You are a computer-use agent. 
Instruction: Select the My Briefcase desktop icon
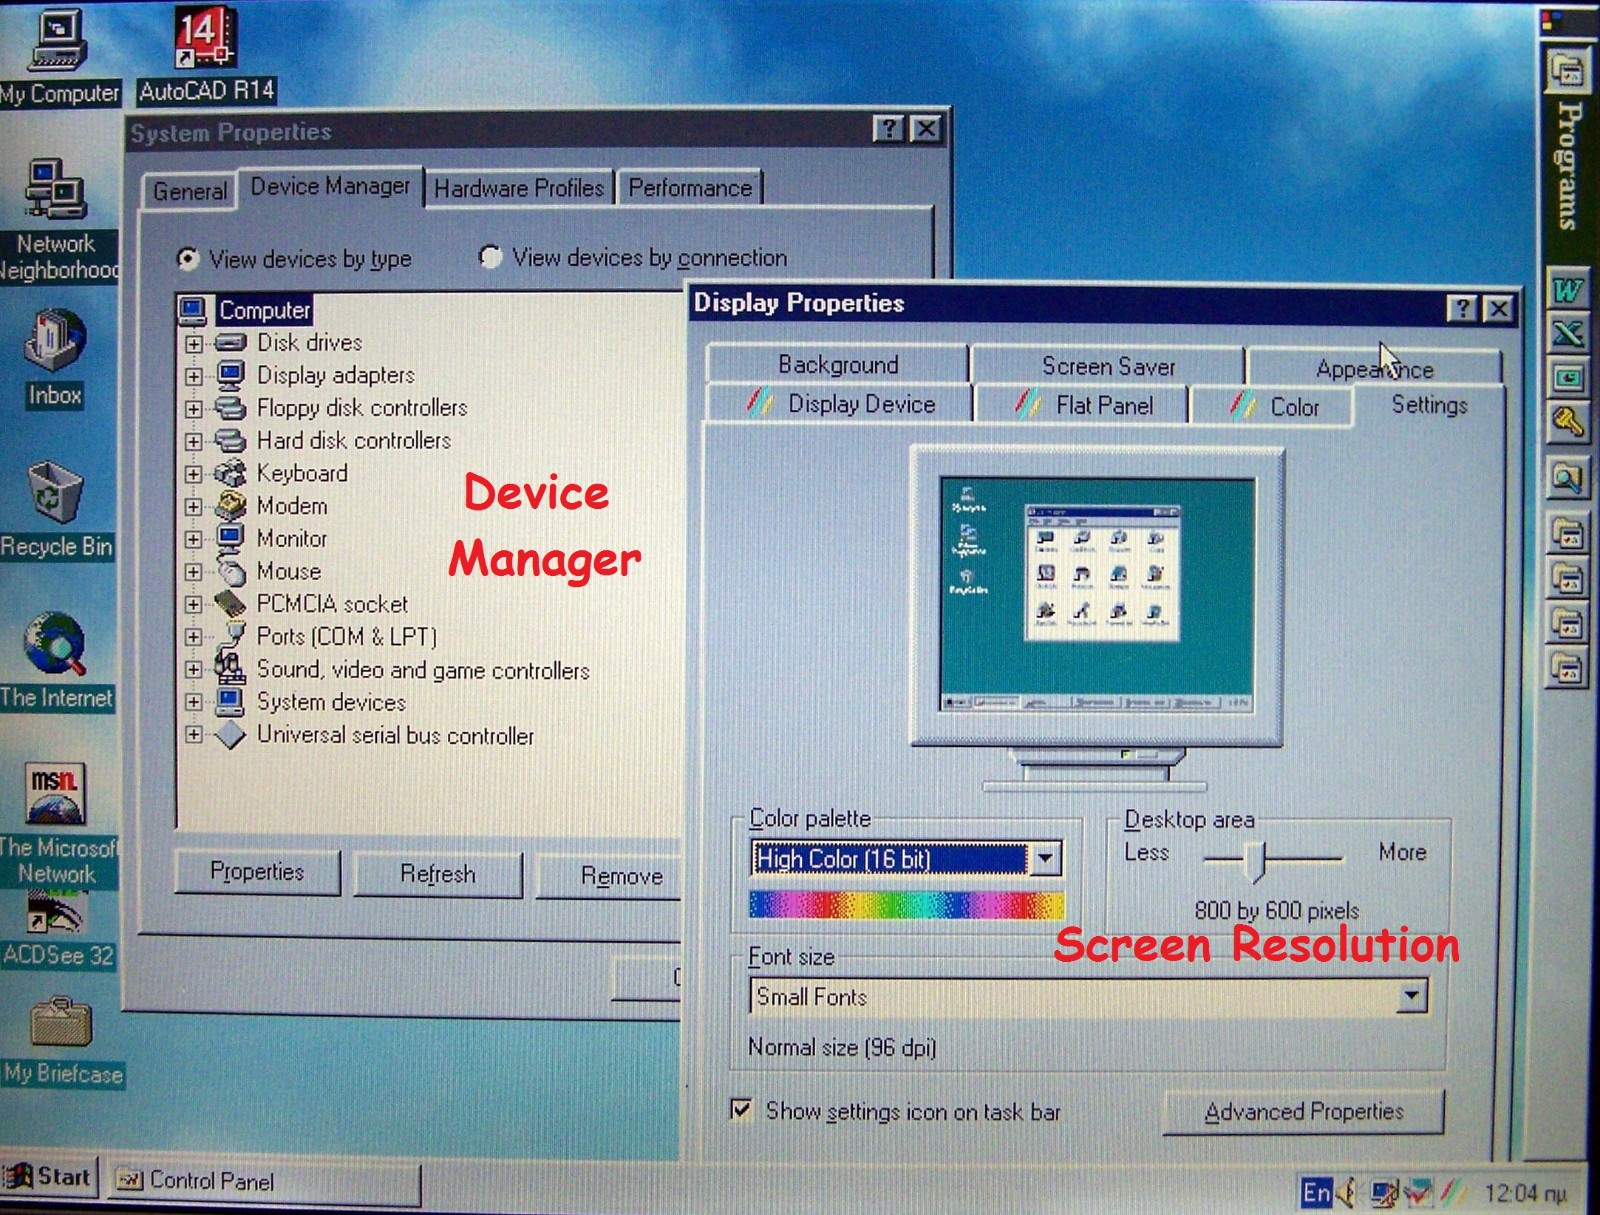pos(62,1041)
